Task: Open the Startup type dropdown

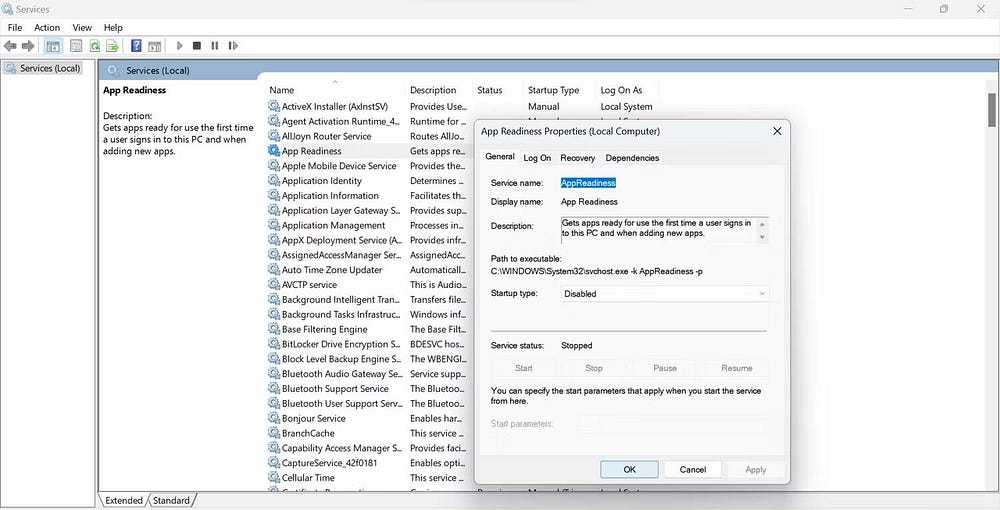Action: pos(665,294)
